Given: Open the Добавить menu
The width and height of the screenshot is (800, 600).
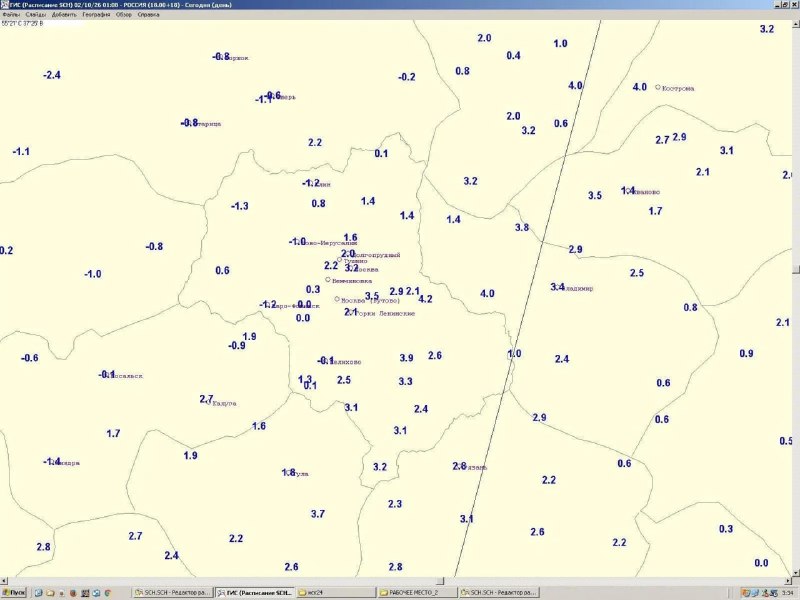Looking at the screenshot, I should [64, 15].
